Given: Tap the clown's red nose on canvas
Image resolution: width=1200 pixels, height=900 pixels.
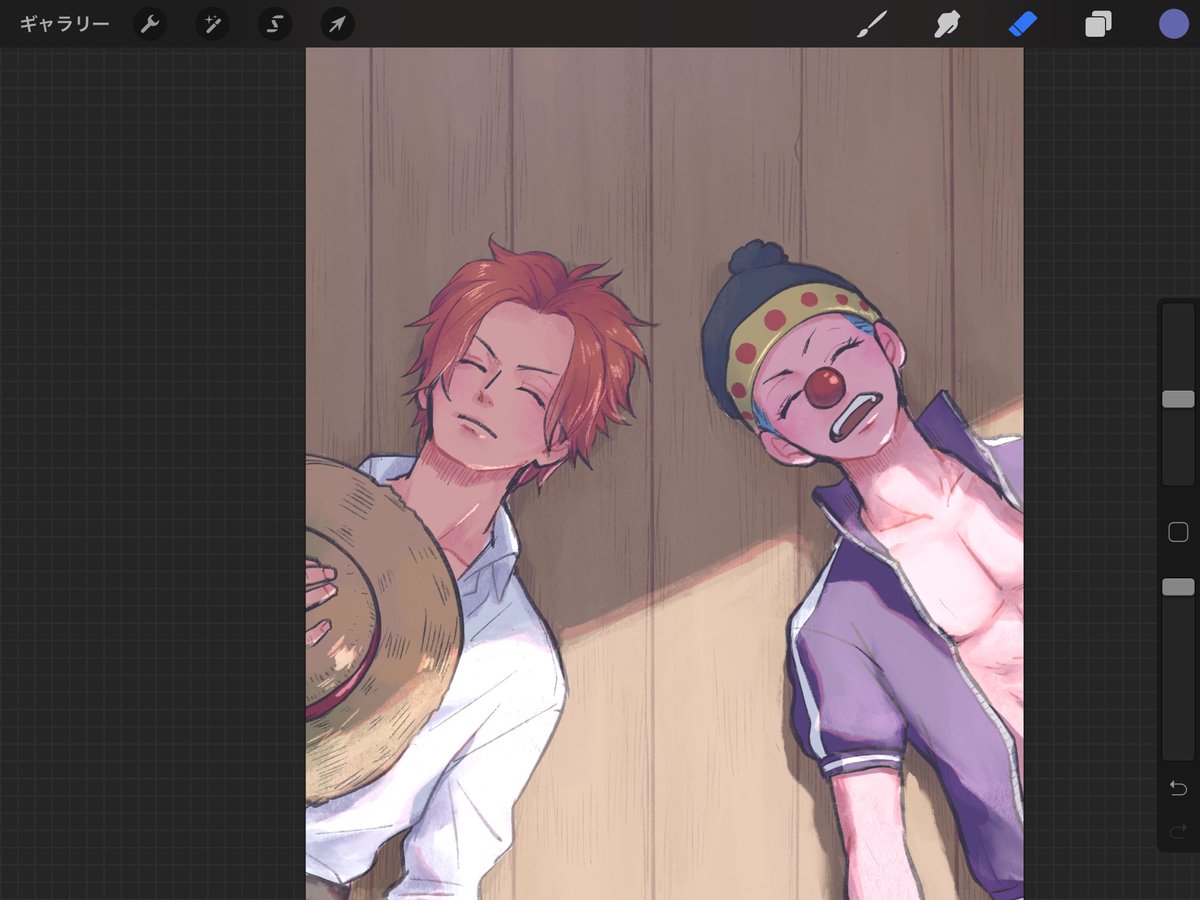Looking at the screenshot, I should [x=824, y=387].
